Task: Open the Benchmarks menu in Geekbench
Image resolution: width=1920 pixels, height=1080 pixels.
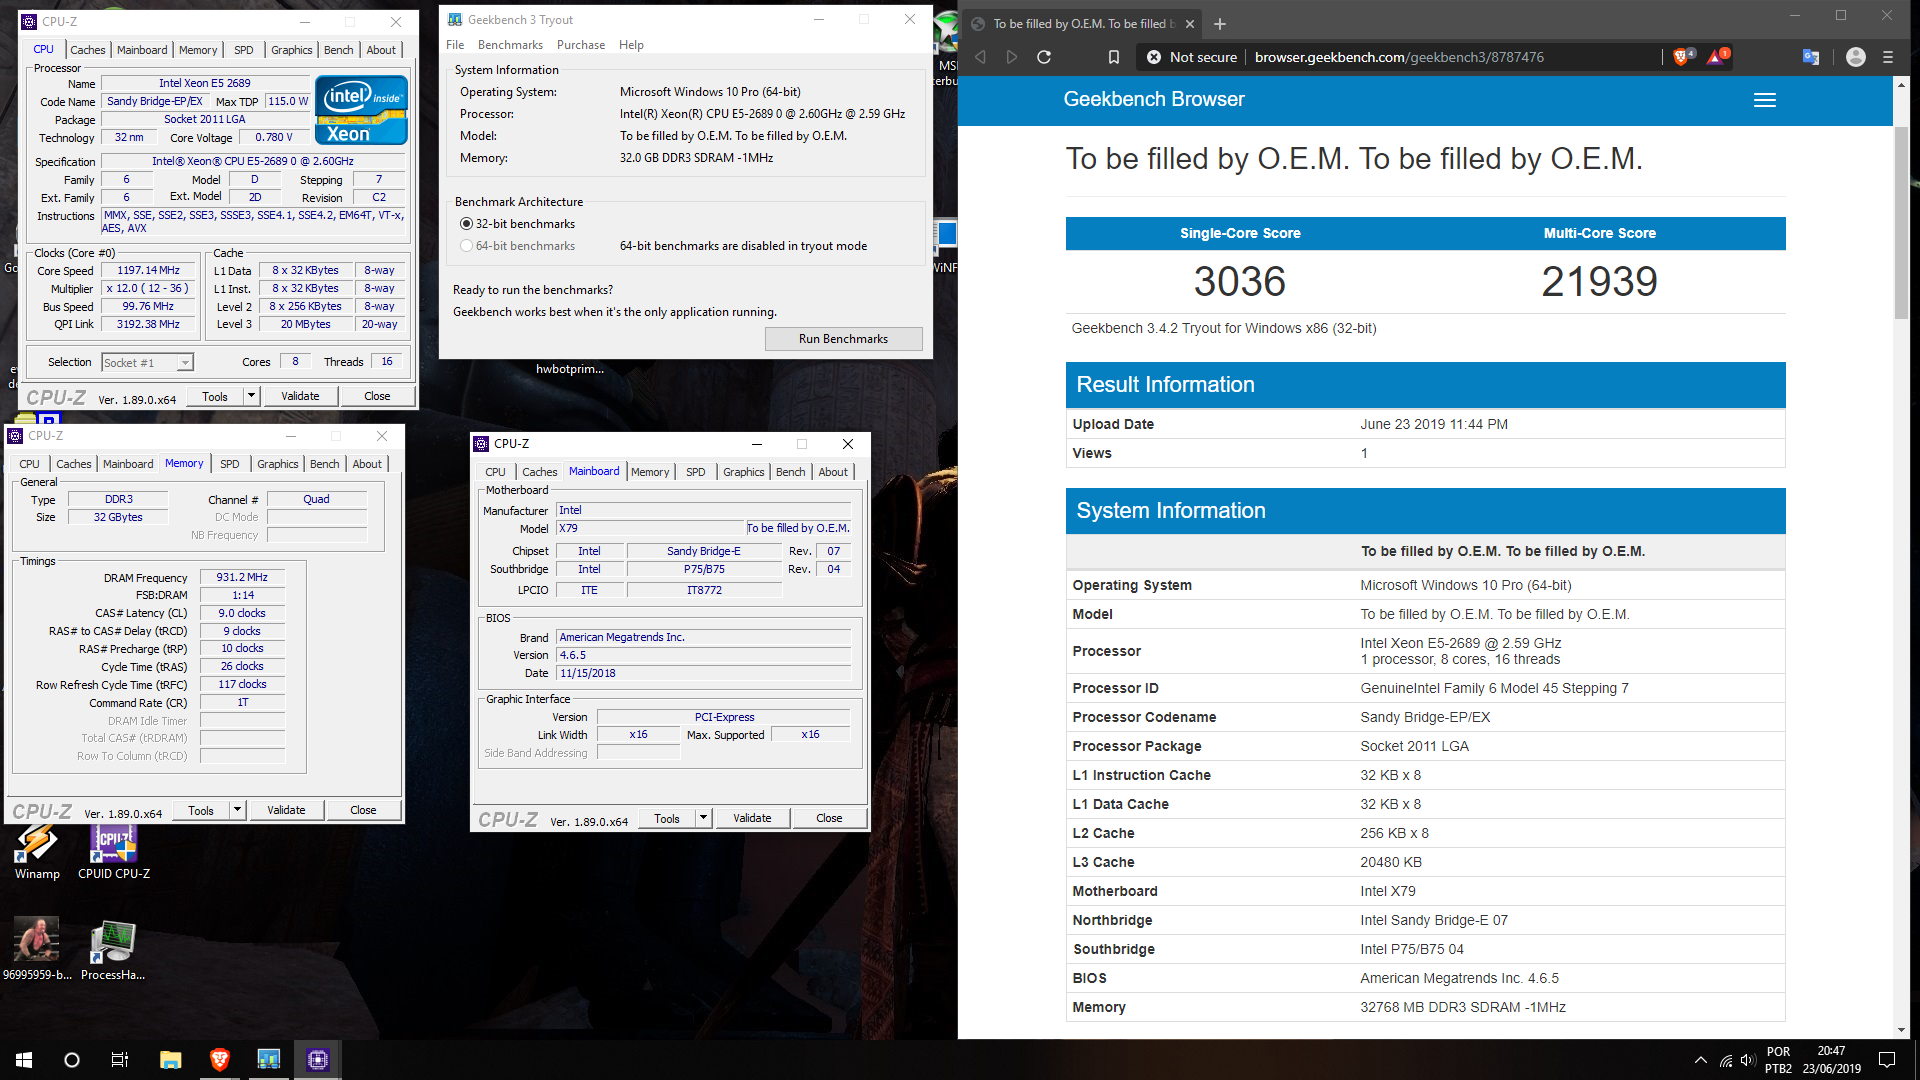Action: click(510, 45)
